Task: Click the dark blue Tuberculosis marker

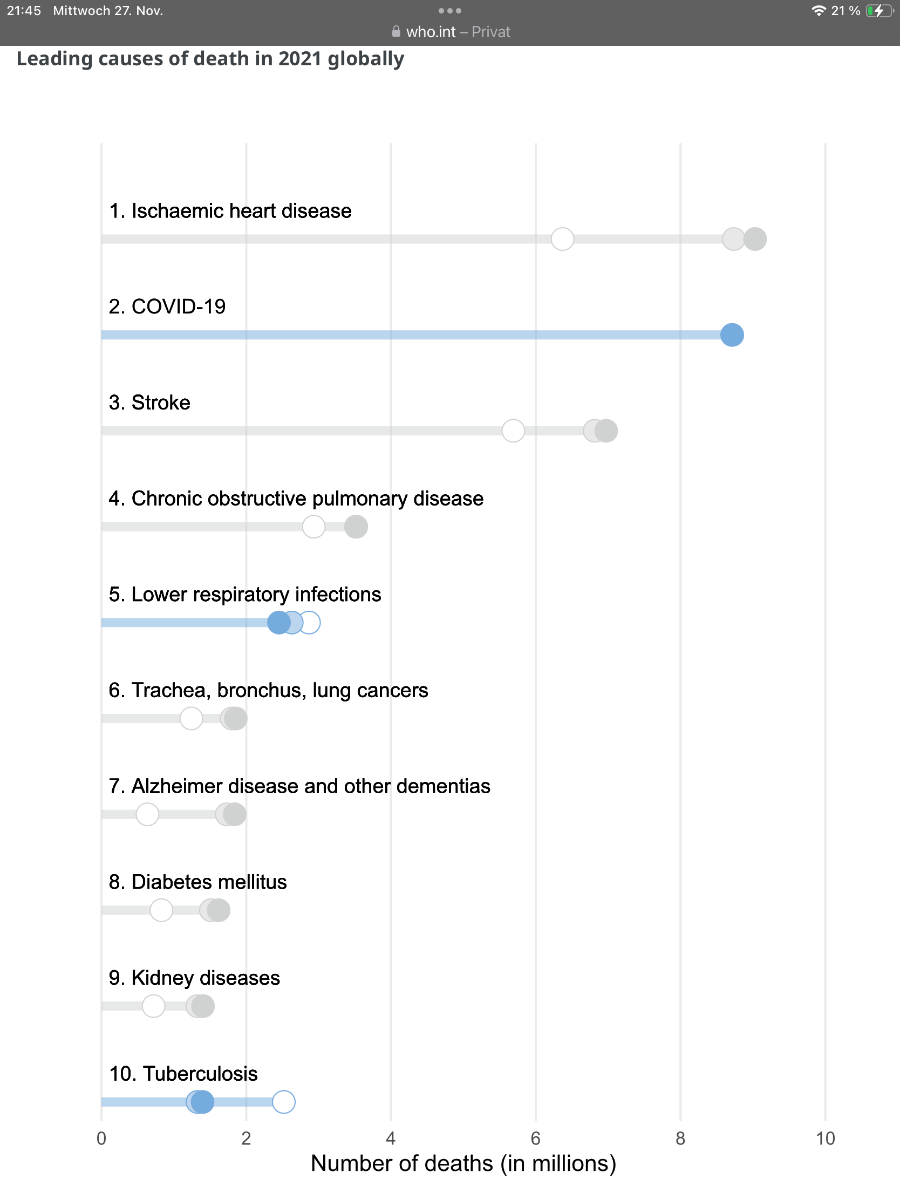Action: click(x=202, y=1102)
